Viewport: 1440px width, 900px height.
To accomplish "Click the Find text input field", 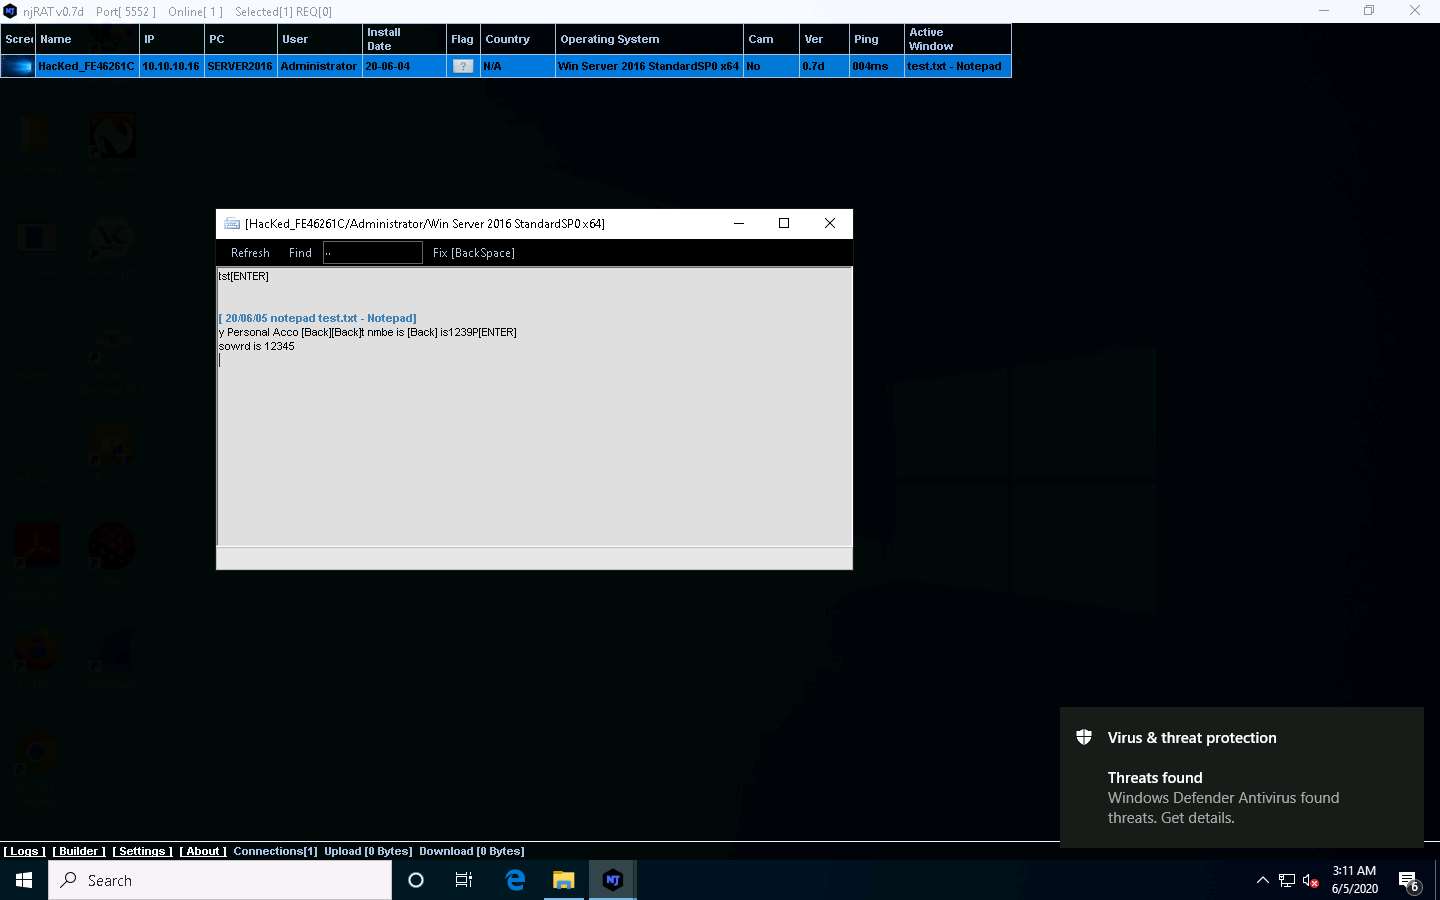I will tap(373, 253).
